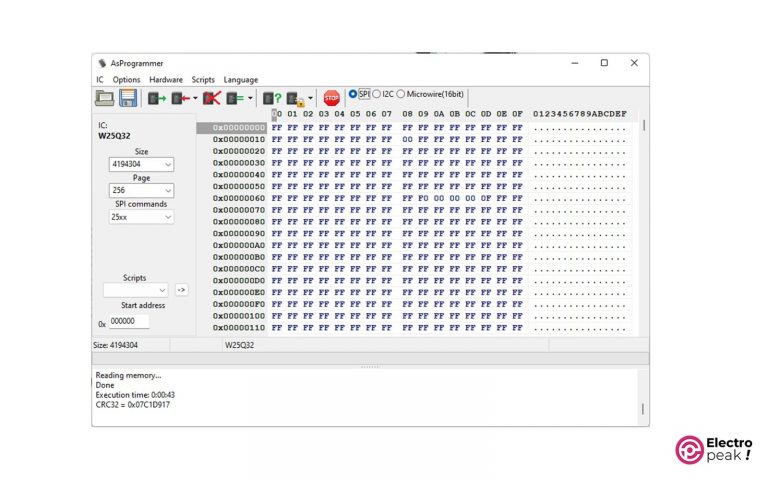Click the log panel vertical scrollbar

[x=643, y=408]
